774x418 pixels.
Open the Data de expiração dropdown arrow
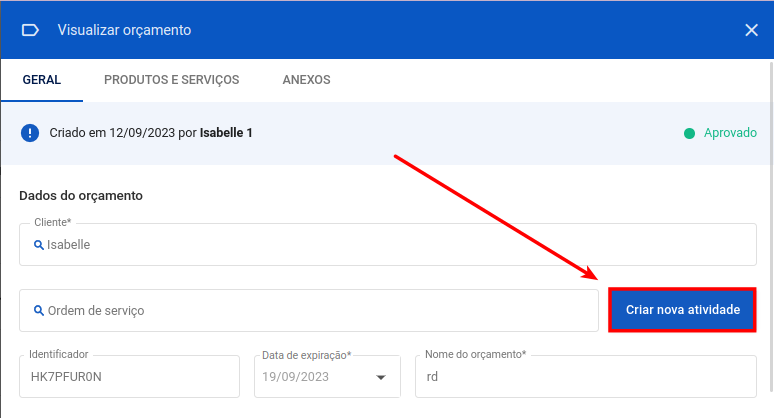click(x=381, y=378)
